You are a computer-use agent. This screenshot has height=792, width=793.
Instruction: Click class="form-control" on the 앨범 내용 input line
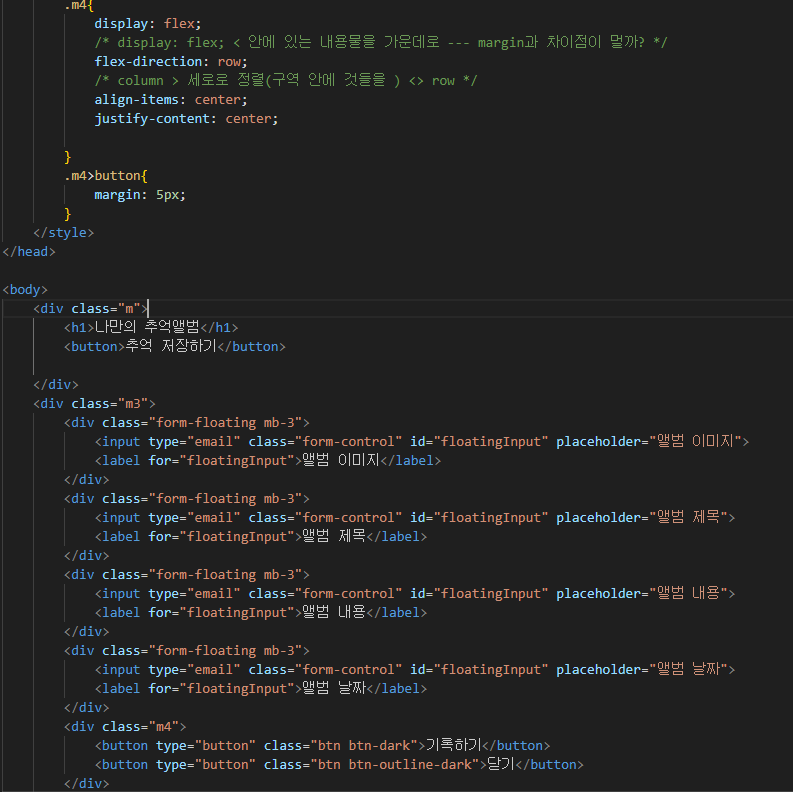tap(325, 594)
